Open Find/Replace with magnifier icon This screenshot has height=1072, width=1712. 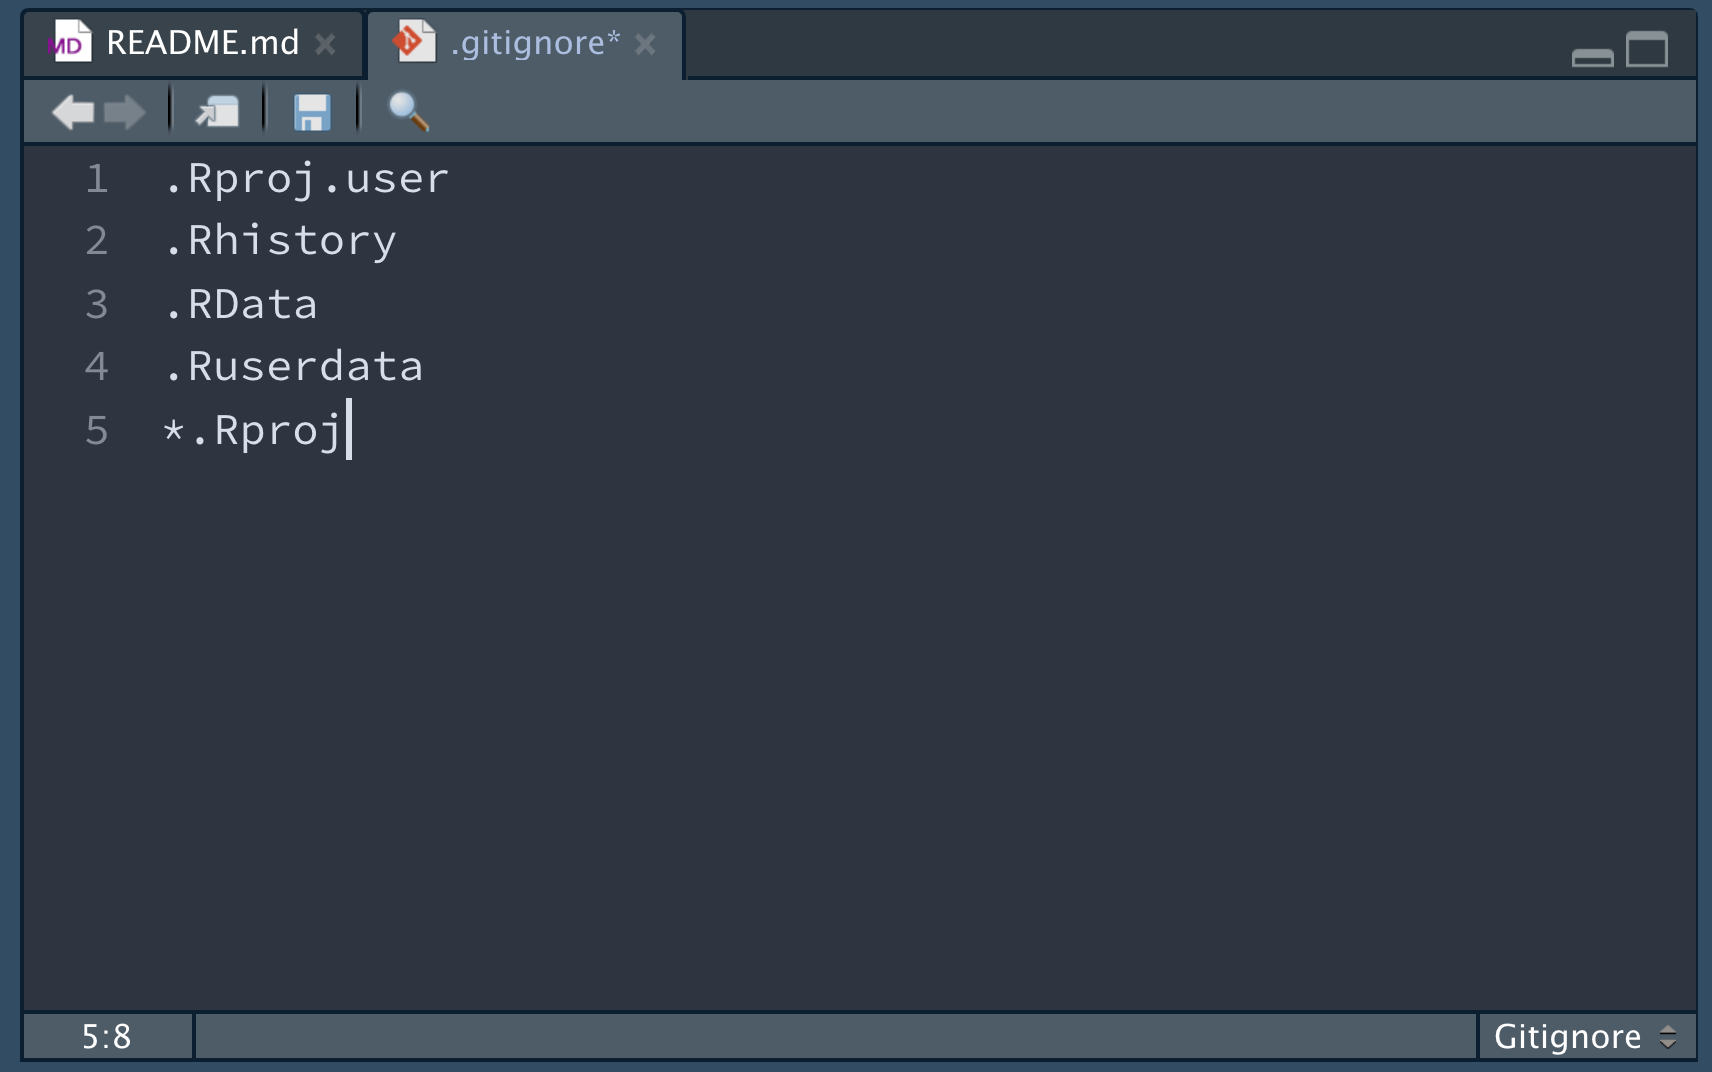408,112
